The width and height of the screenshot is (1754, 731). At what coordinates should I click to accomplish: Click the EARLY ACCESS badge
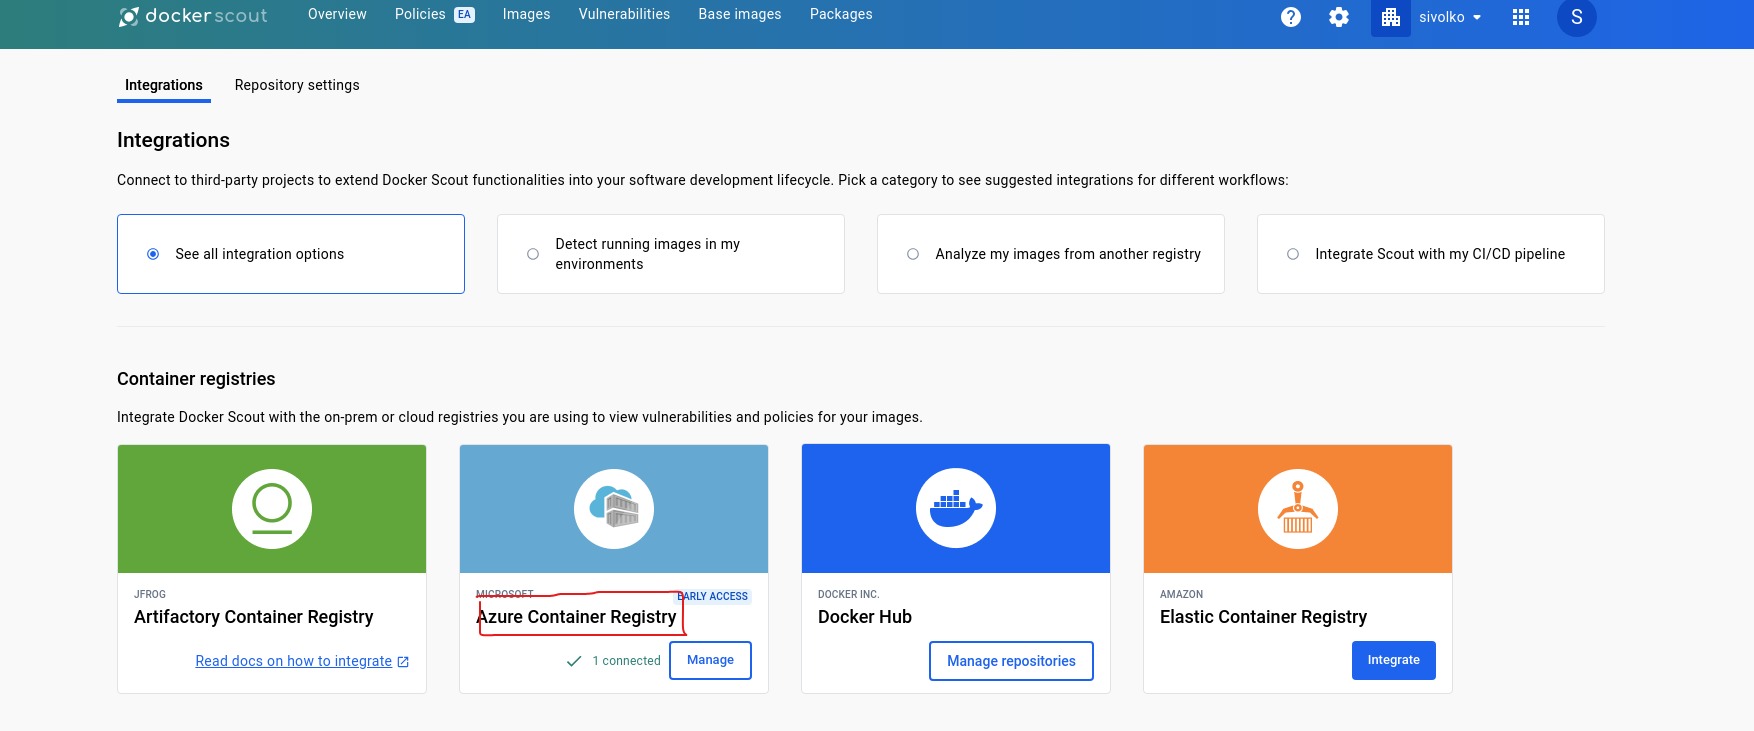(x=714, y=596)
